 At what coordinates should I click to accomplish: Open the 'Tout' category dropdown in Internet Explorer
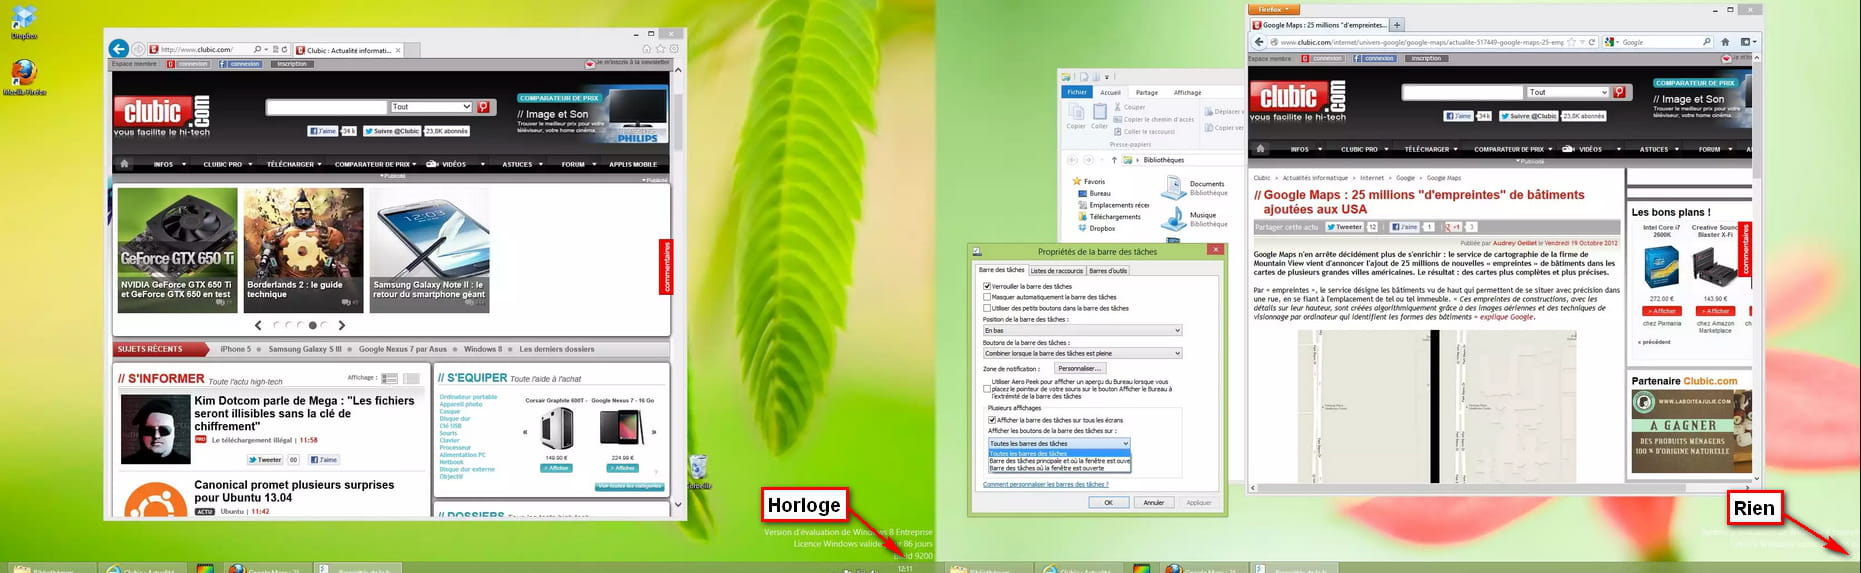[x=431, y=107]
